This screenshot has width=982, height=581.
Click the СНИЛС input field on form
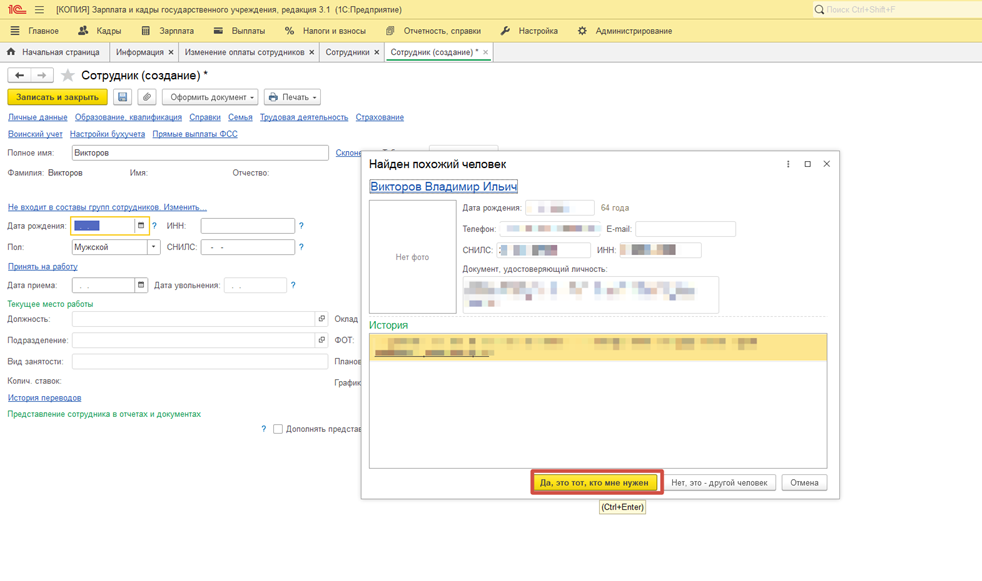point(247,247)
